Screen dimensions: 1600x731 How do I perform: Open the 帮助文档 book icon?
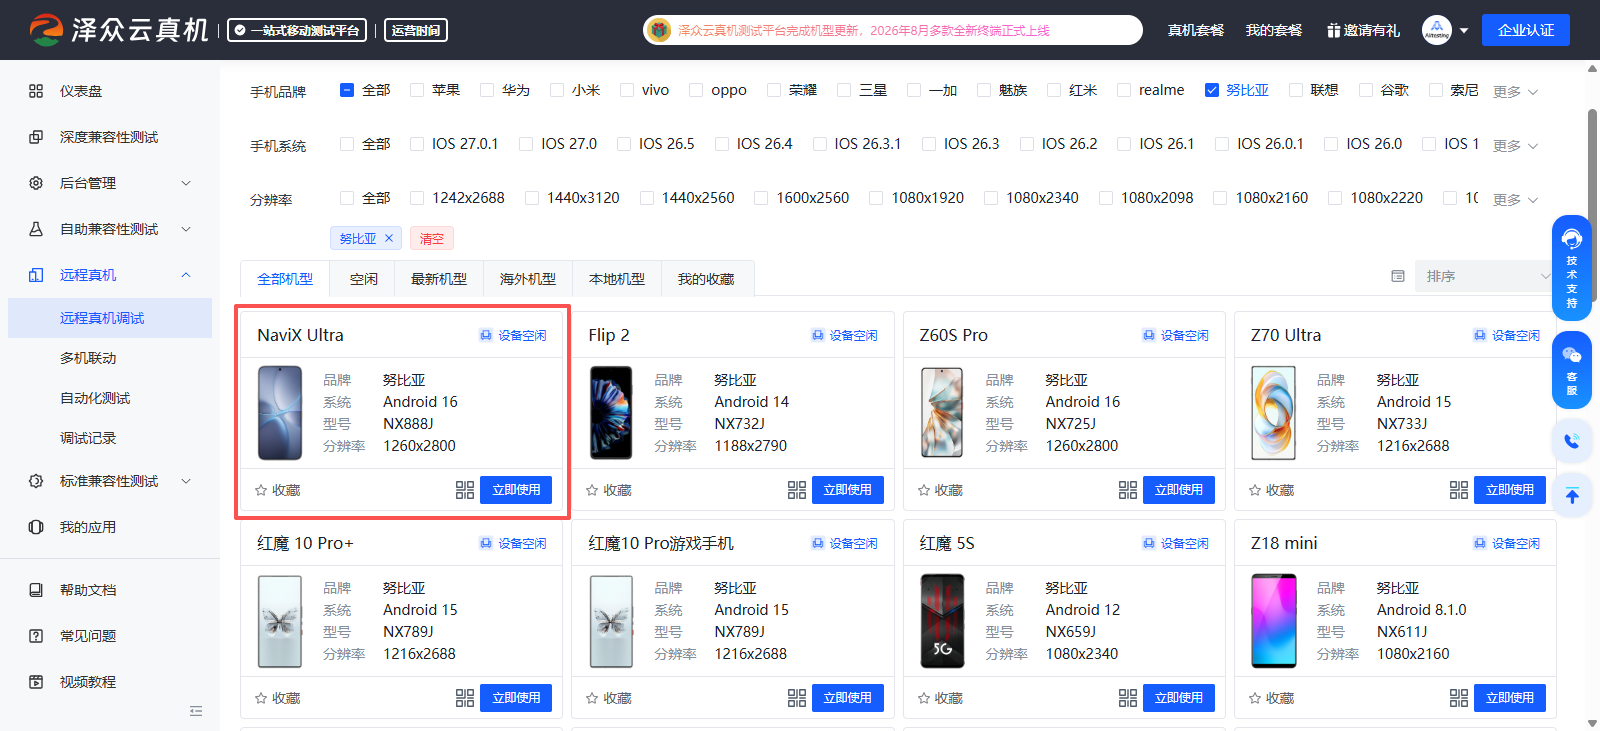click(36, 590)
